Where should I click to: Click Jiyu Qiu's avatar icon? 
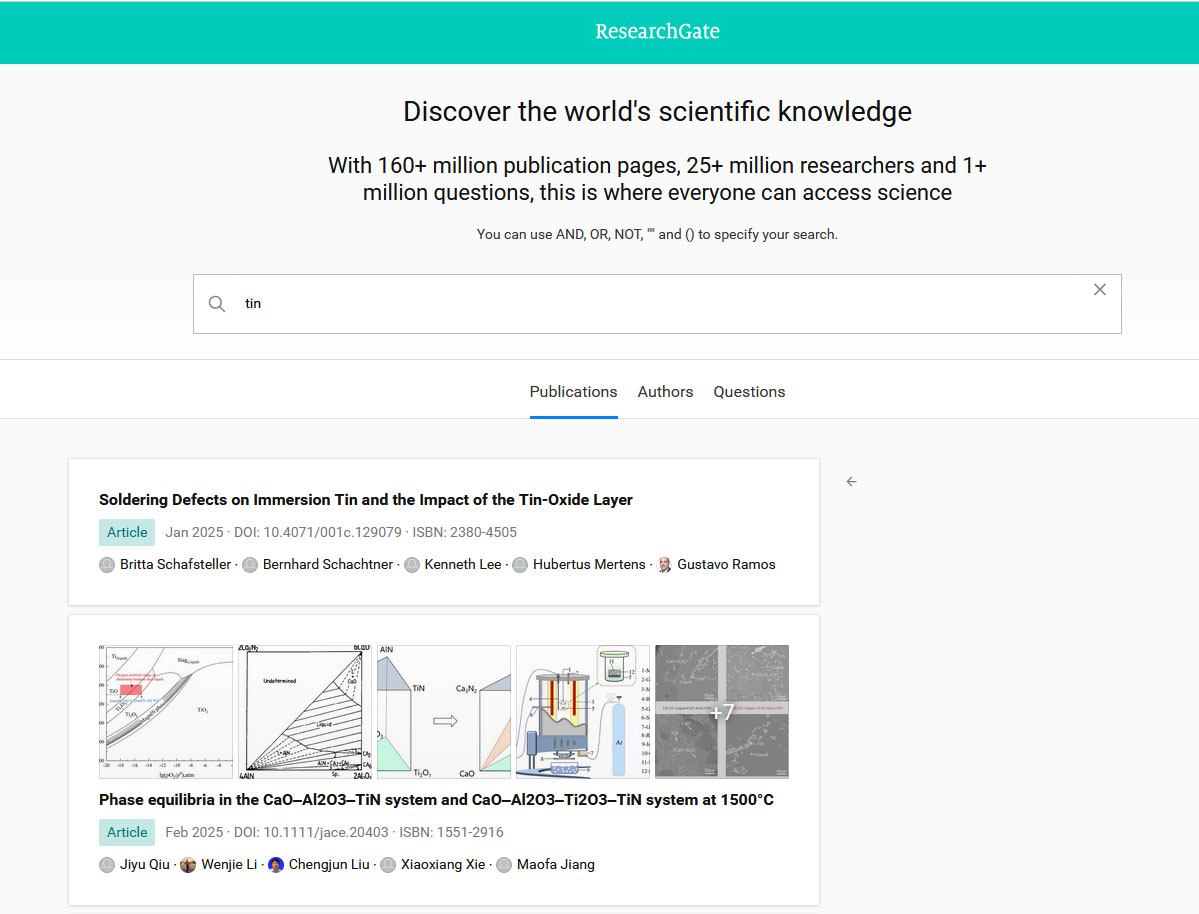(107, 864)
